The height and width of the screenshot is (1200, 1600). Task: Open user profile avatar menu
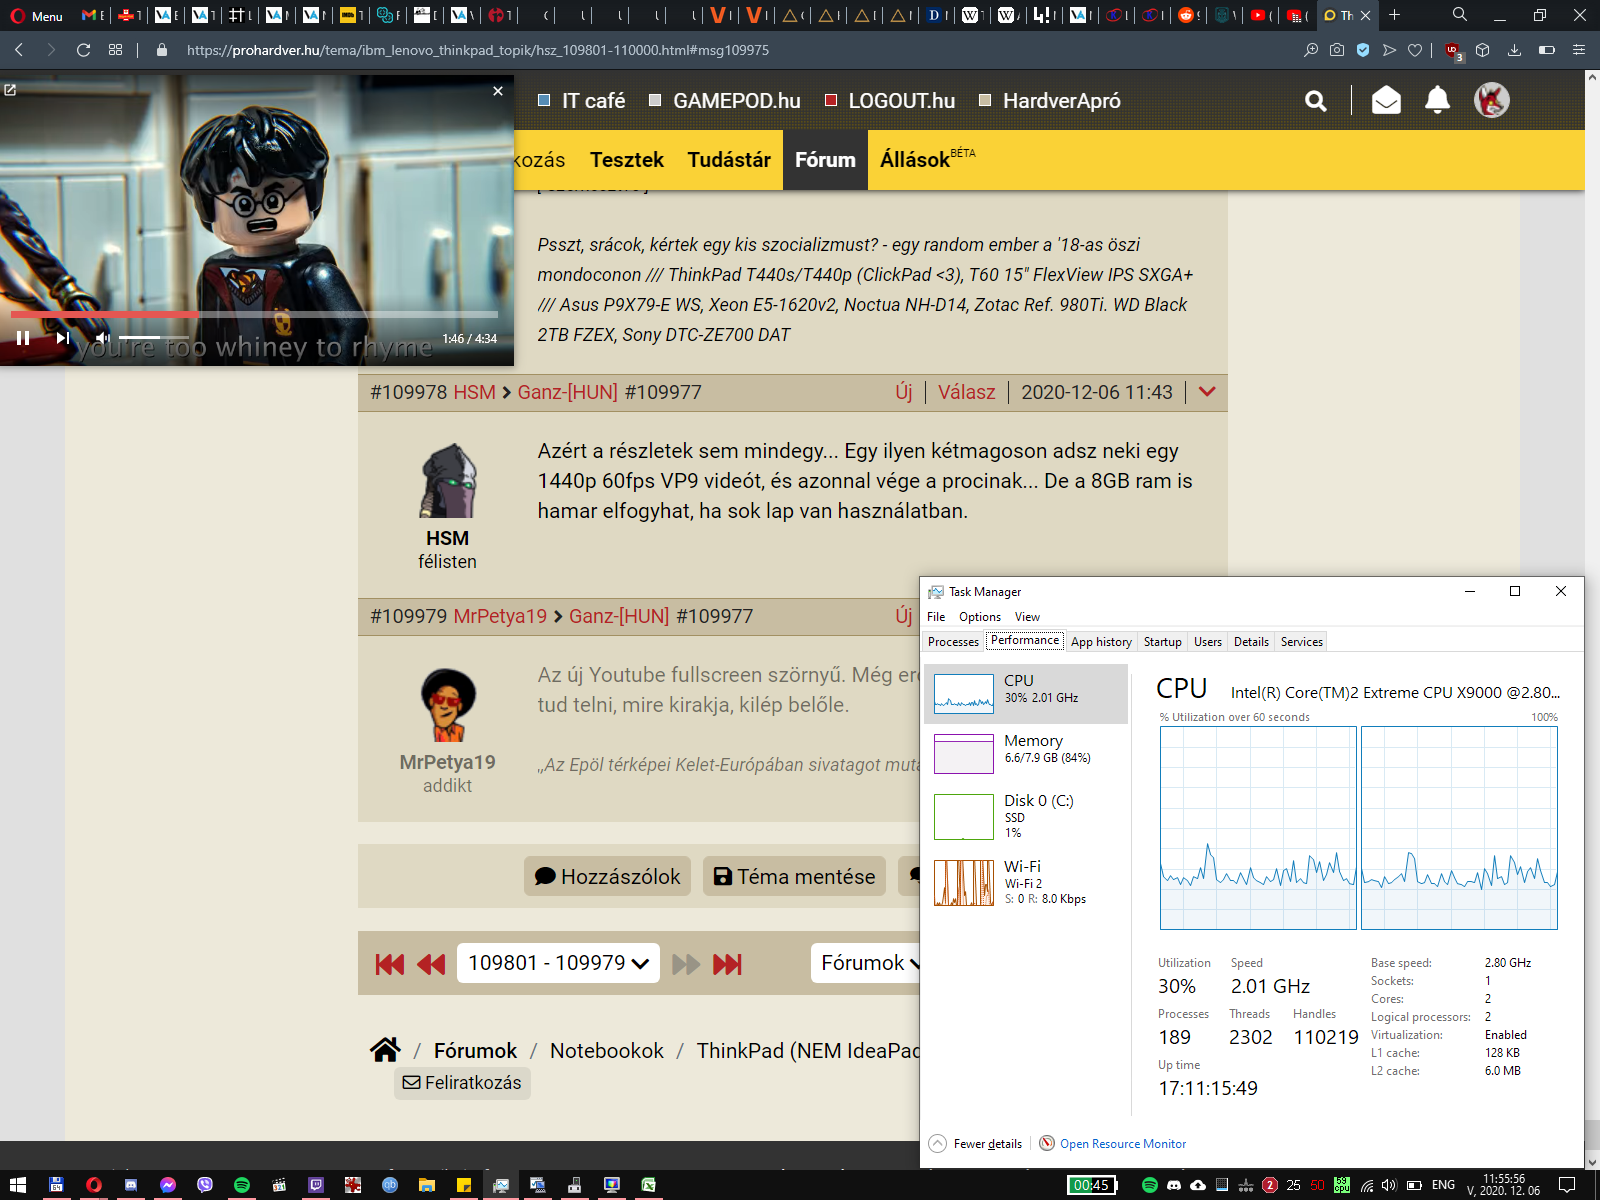(x=1491, y=100)
